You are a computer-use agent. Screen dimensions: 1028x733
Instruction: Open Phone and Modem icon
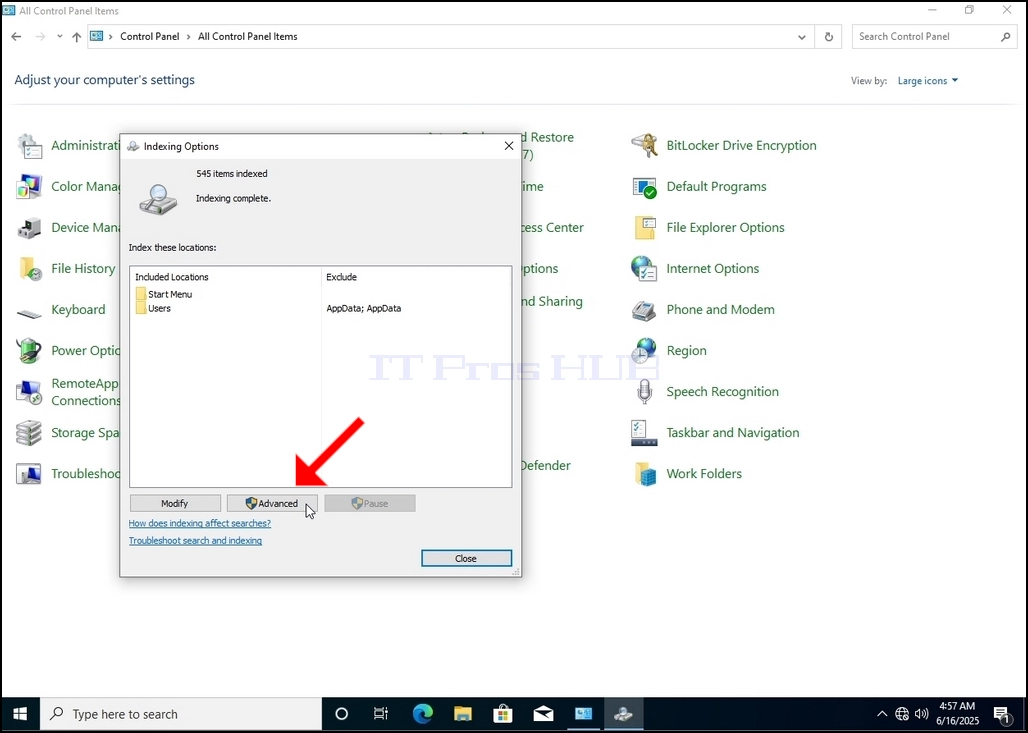(644, 309)
